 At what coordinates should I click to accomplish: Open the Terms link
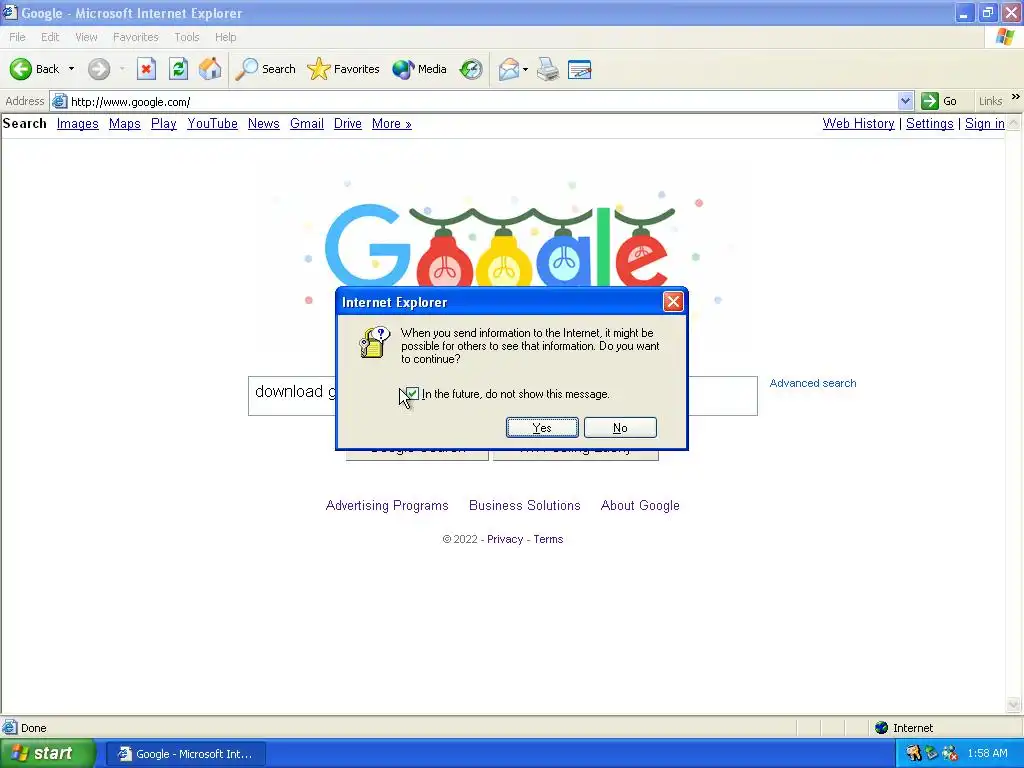(548, 539)
